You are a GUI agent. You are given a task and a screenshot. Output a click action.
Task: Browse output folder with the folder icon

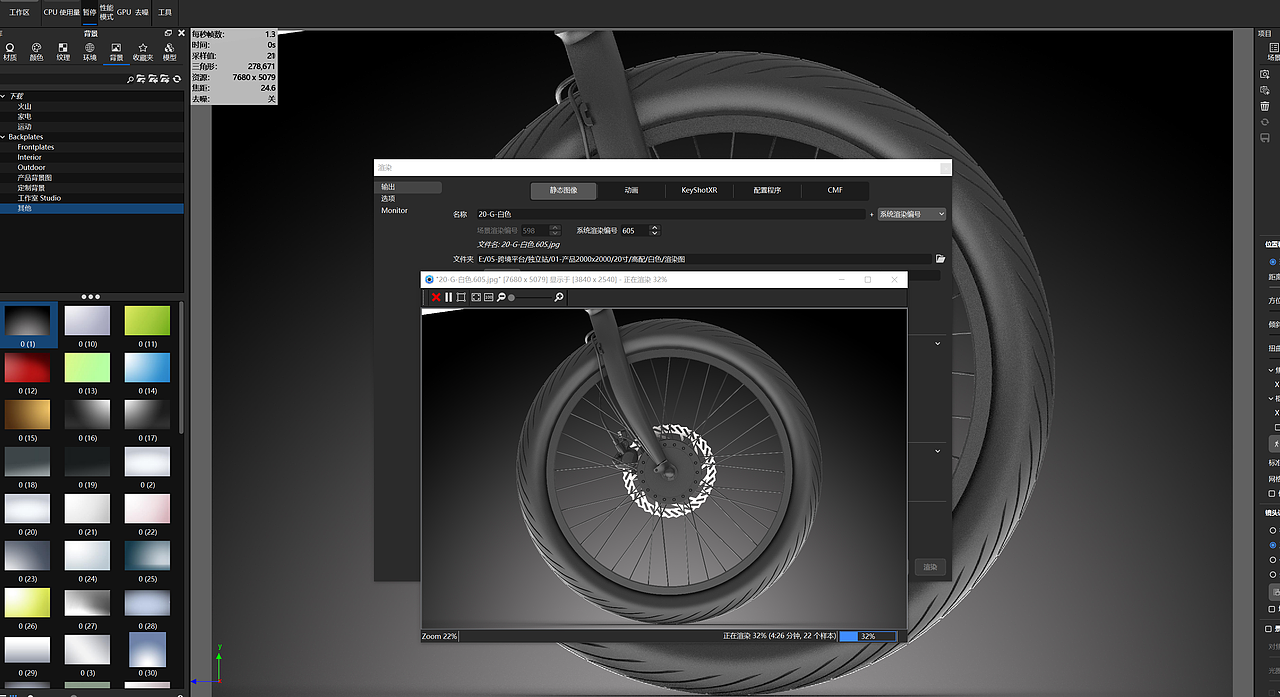click(x=940, y=259)
